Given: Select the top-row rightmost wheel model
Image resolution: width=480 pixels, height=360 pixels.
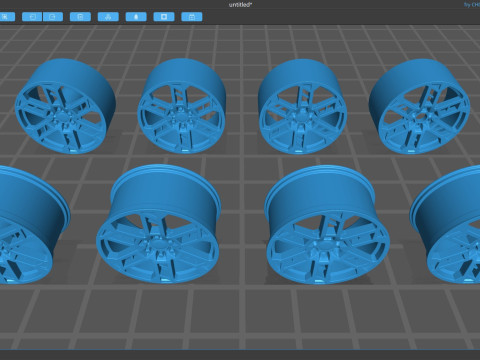Looking at the screenshot, I should pos(419,106).
